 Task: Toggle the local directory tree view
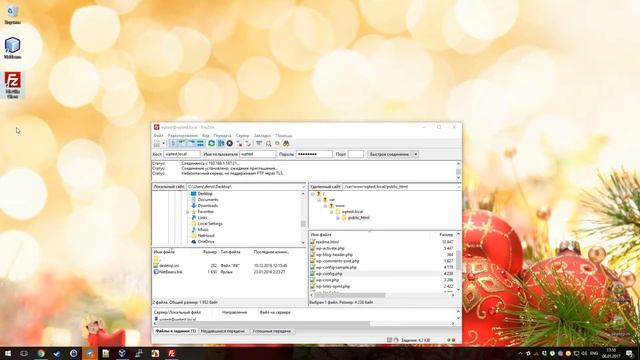[182, 144]
